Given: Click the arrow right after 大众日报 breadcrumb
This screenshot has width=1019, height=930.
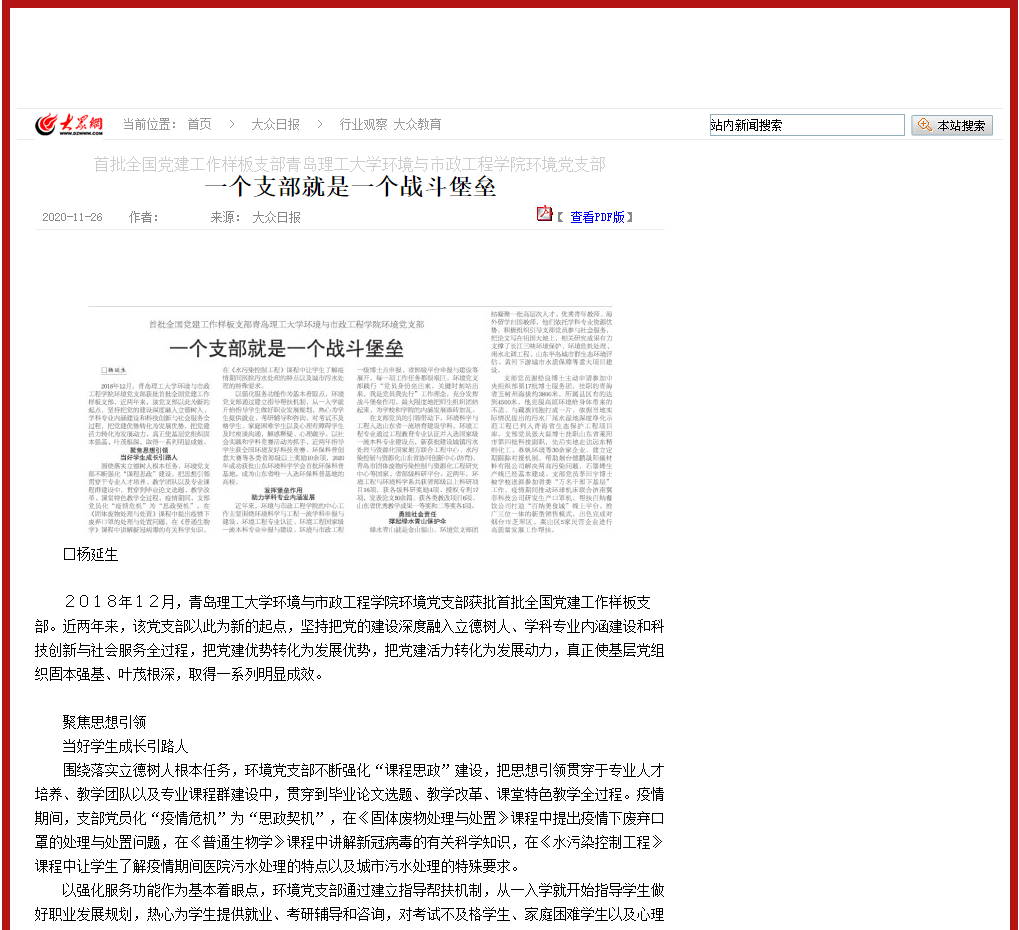Looking at the screenshot, I should click(320, 124).
